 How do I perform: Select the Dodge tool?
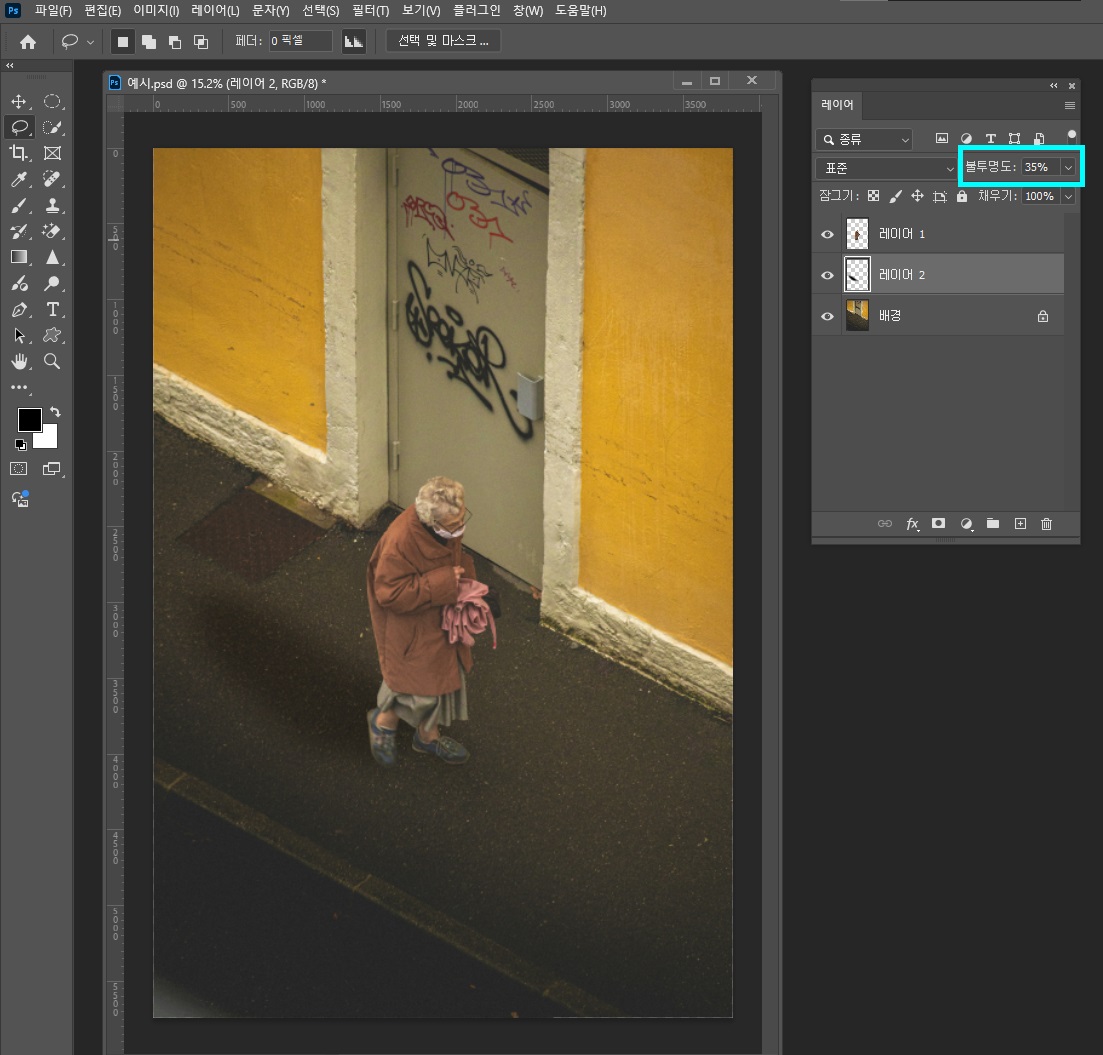click(x=52, y=283)
